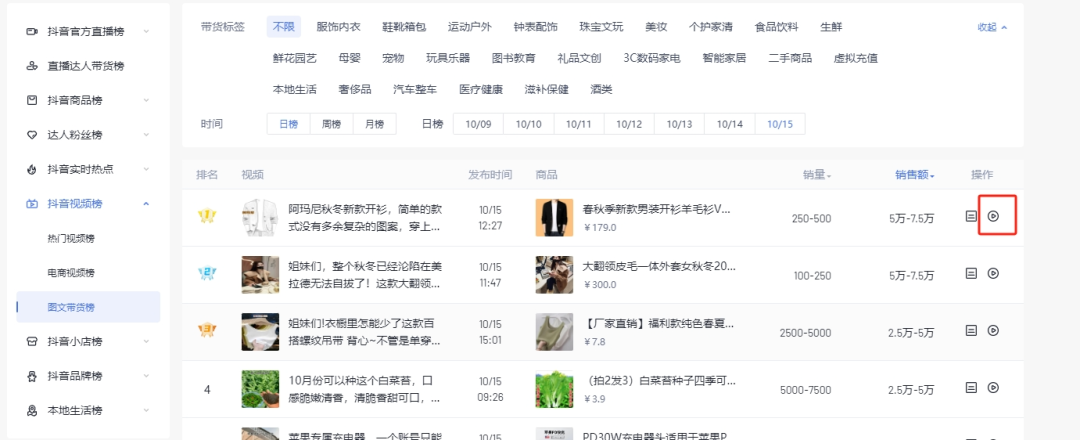Screen dimensions: 1080x440
Task: Click the 本地生活榜 sidebar icon
Action: click(32, 410)
